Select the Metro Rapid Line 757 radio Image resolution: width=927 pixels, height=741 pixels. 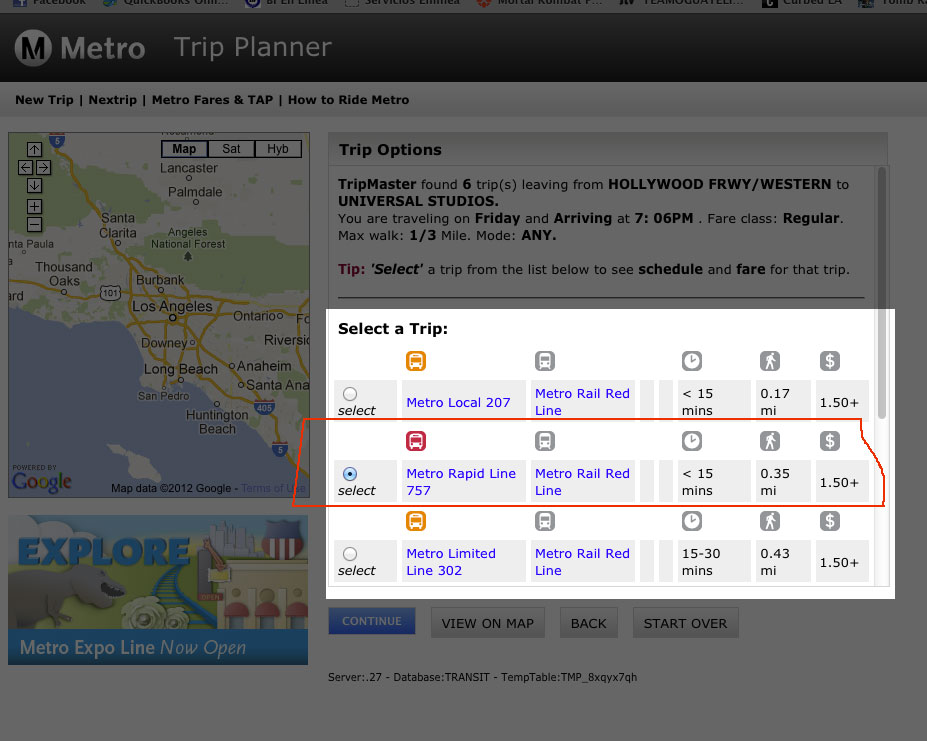point(350,474)
